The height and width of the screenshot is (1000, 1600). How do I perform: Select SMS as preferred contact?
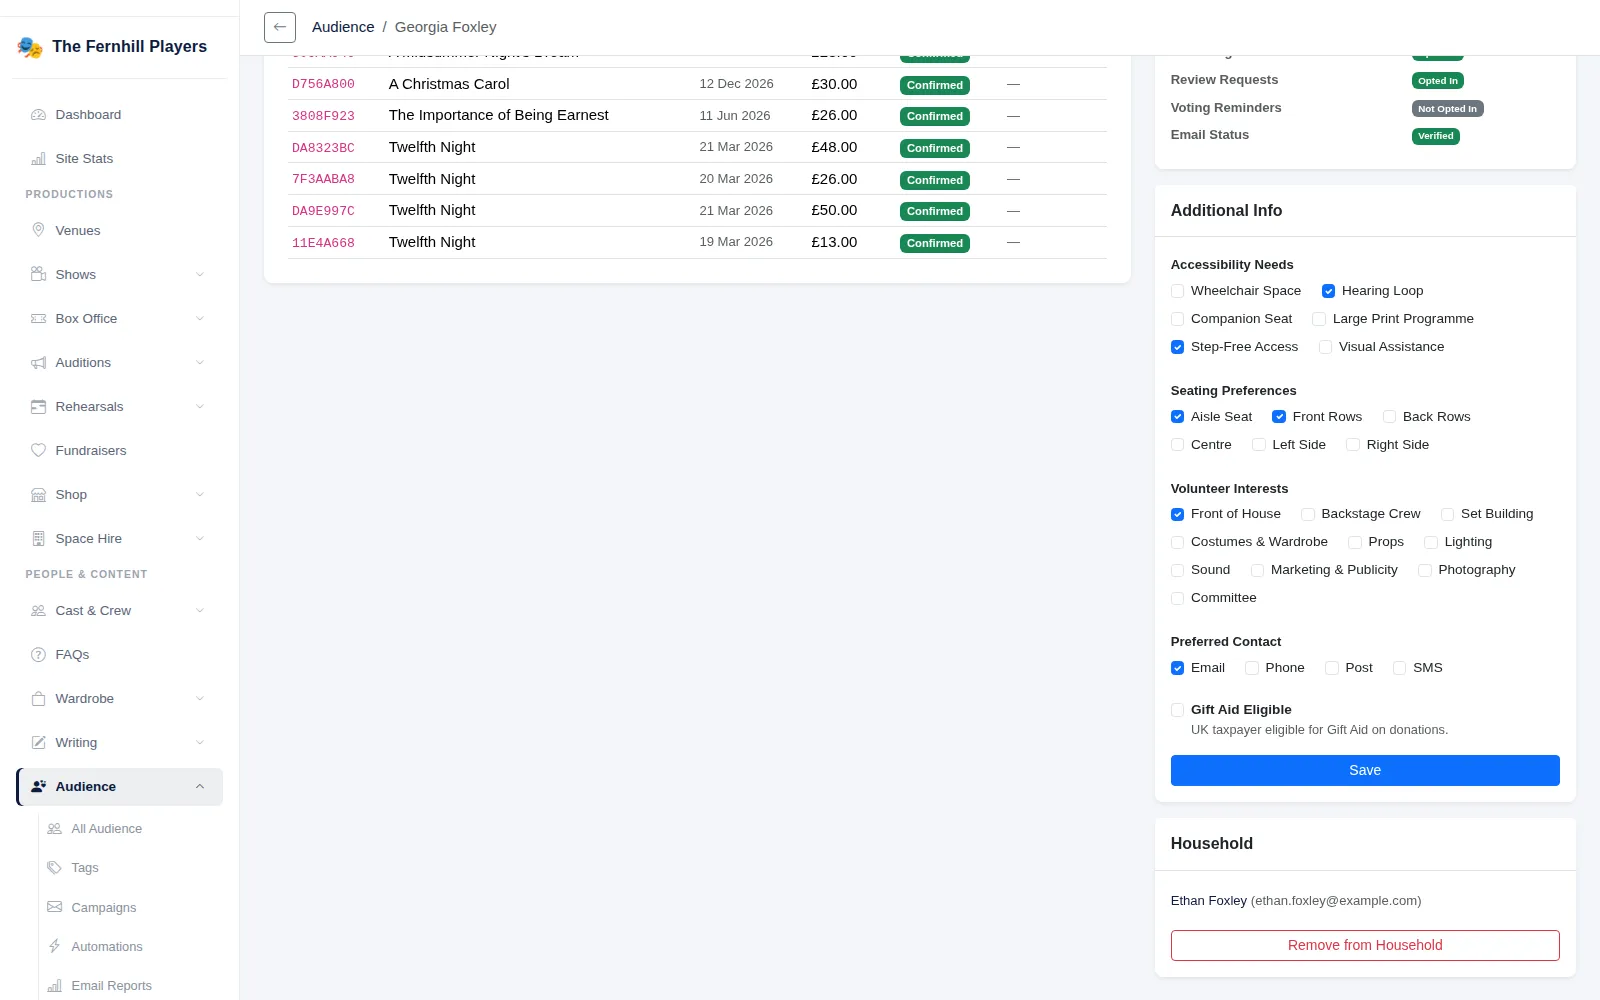coord(1399,668)
